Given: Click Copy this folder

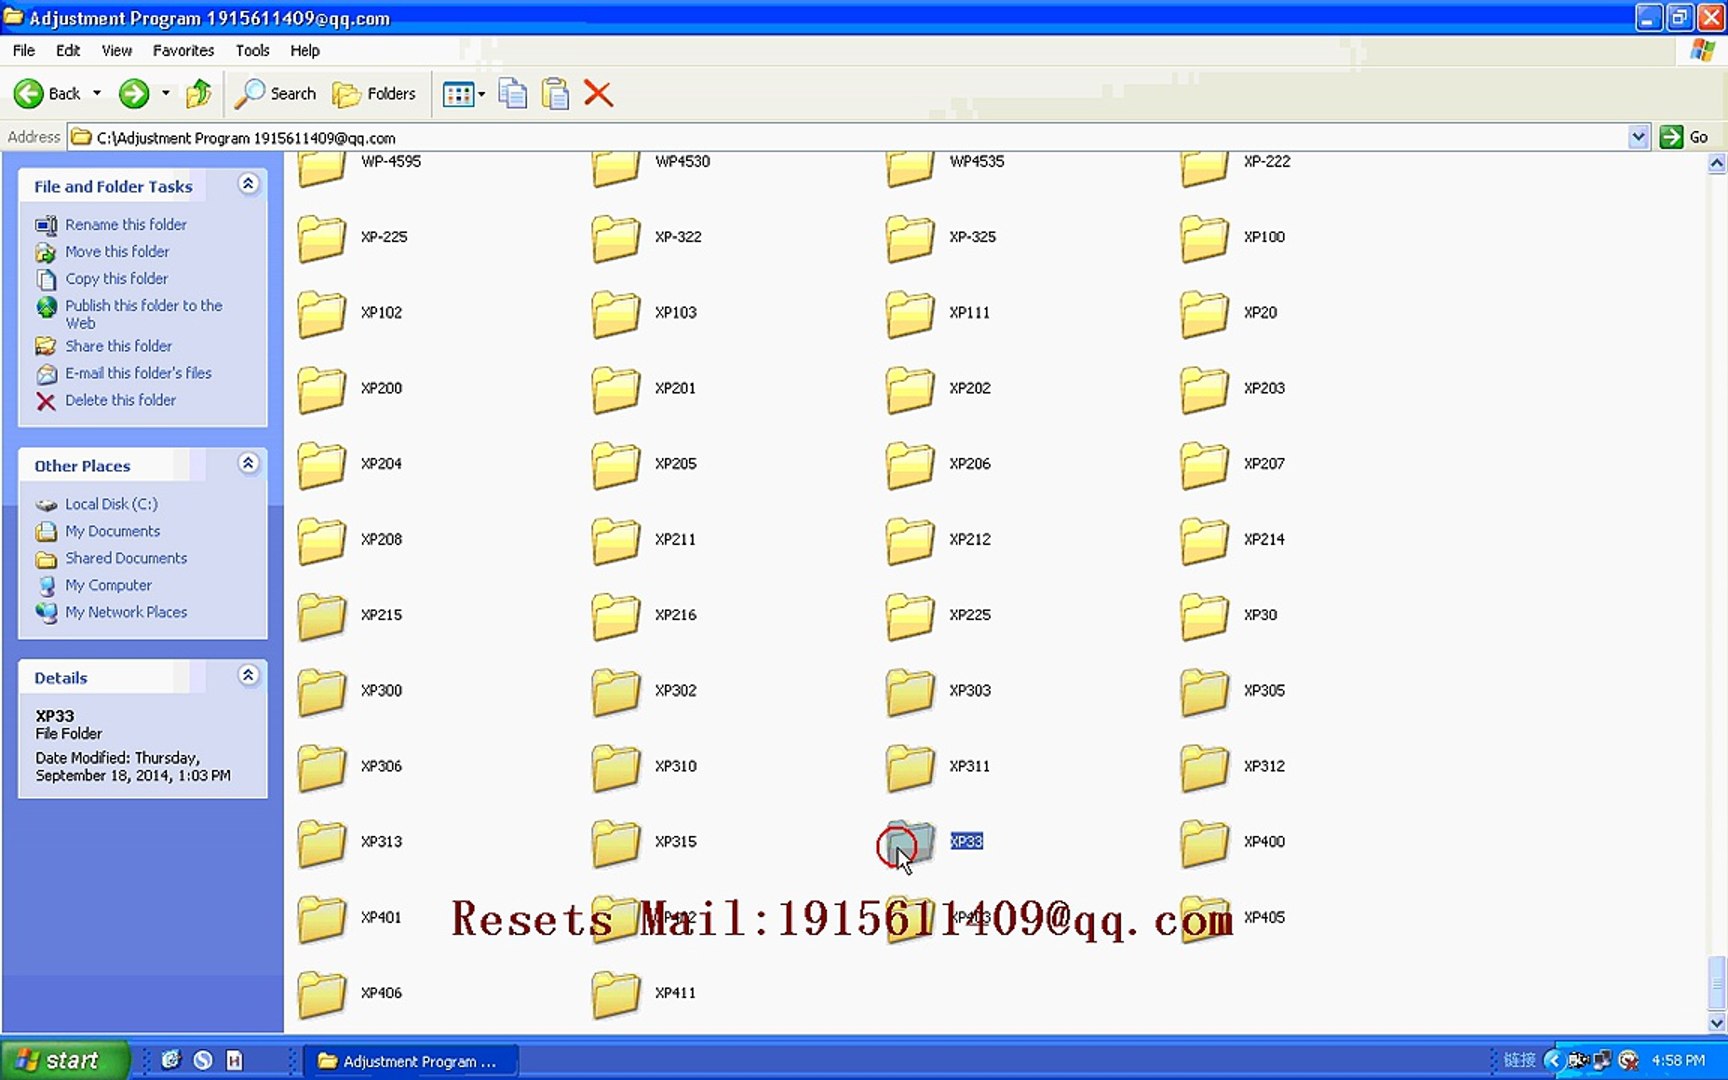Looking at the screenshot, I should 116,279.
